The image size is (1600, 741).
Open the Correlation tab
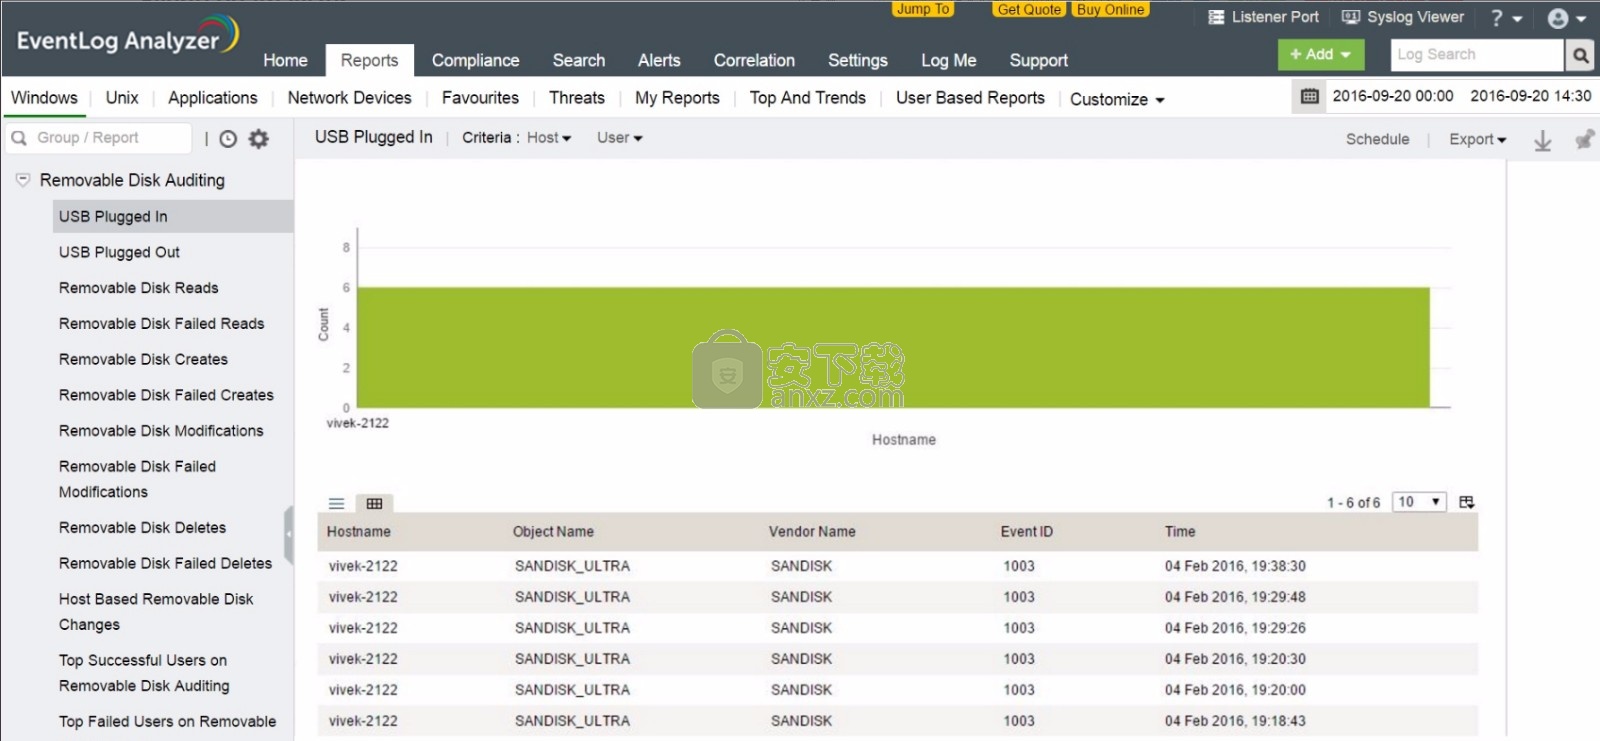click(754, 60)
